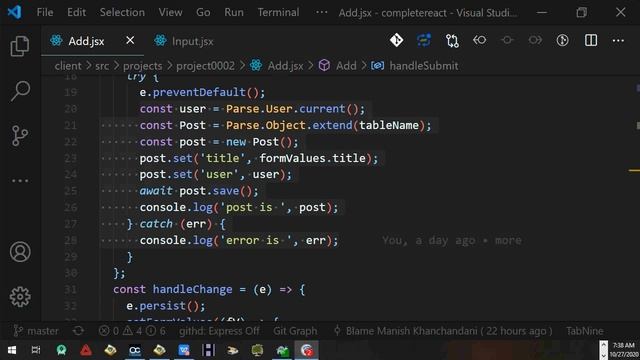Toggle file blame icon in toolbar

coord(563,40)
